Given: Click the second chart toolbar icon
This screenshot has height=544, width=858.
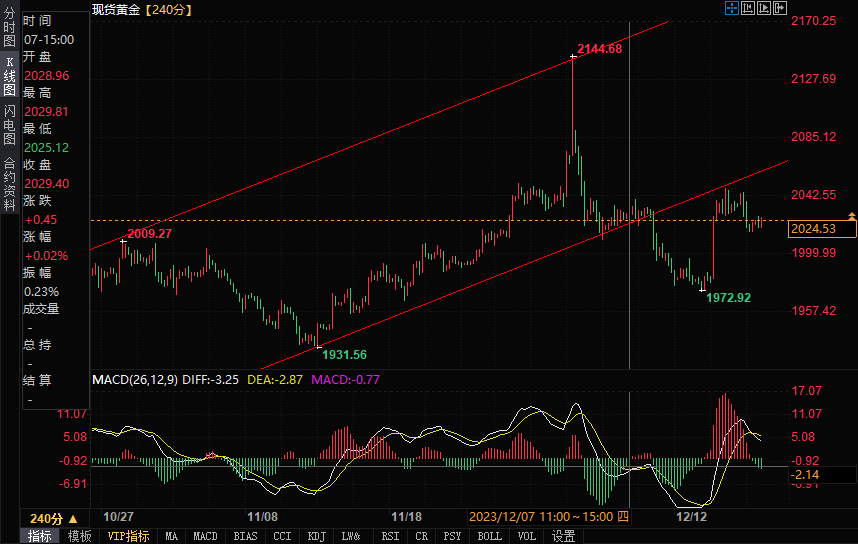Looking at the screenshot, I should click(x=747, y=8).
